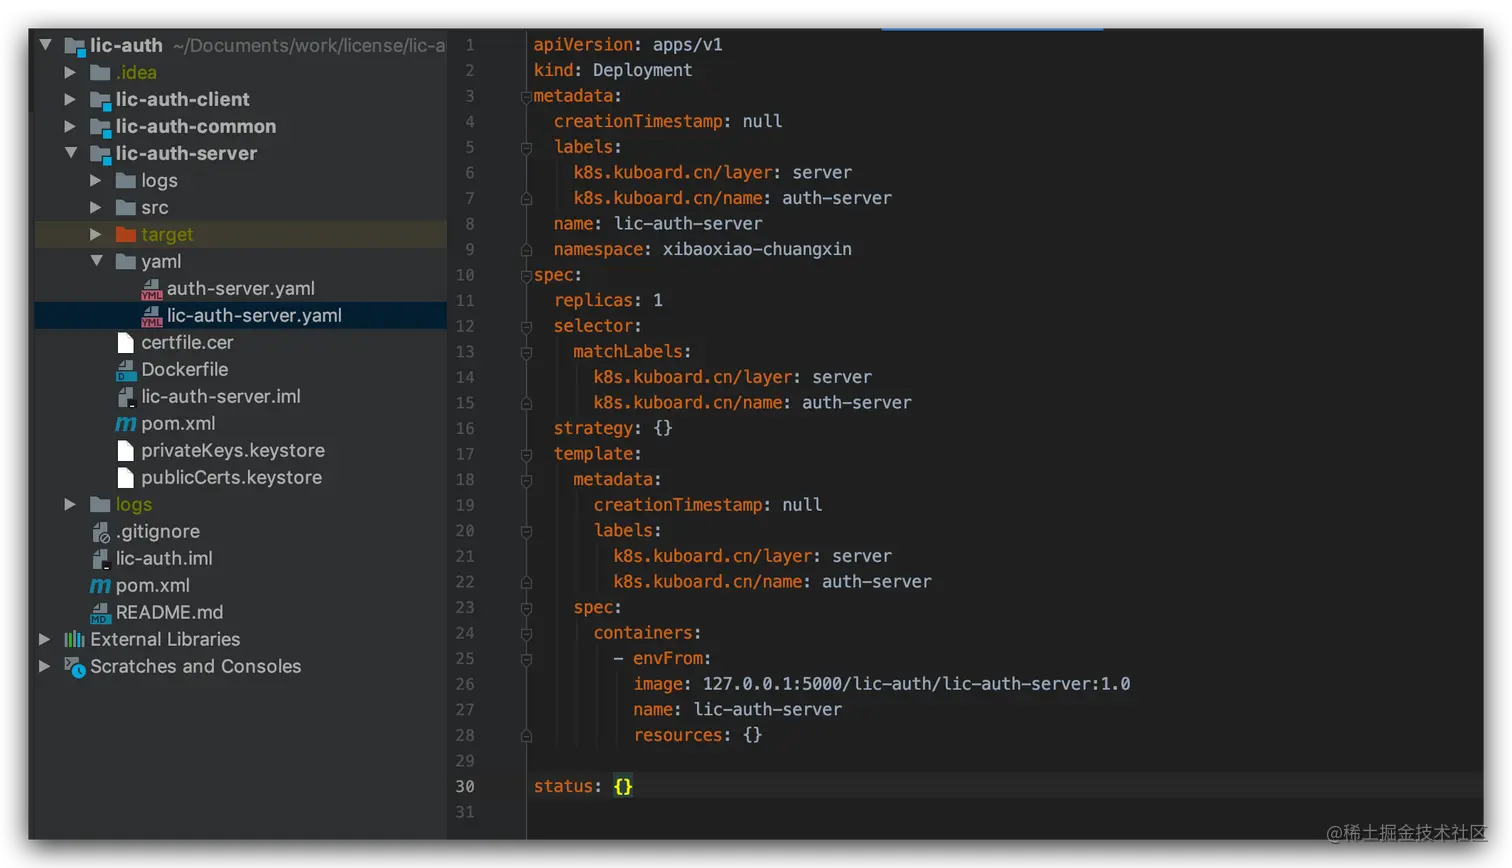Fold the template block at line 17
1512x868 pixels.
pyautogui.click(x=526, y=455)
